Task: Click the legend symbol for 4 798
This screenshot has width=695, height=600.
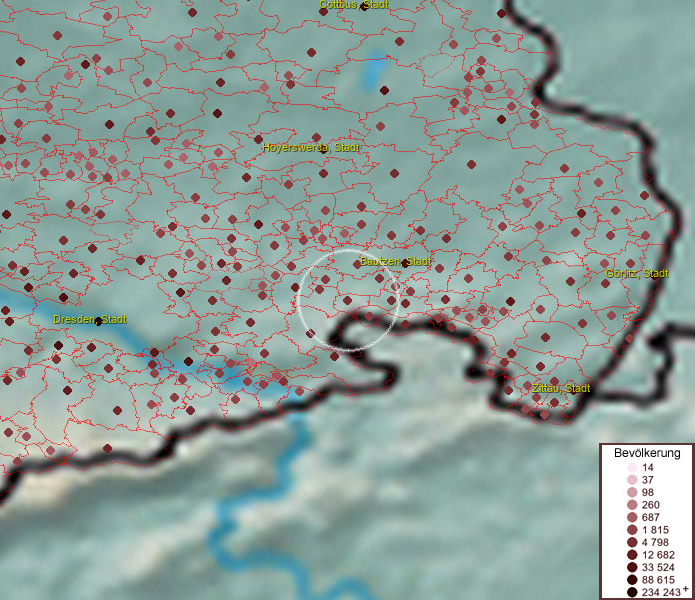Action: [x=632, y=542]
